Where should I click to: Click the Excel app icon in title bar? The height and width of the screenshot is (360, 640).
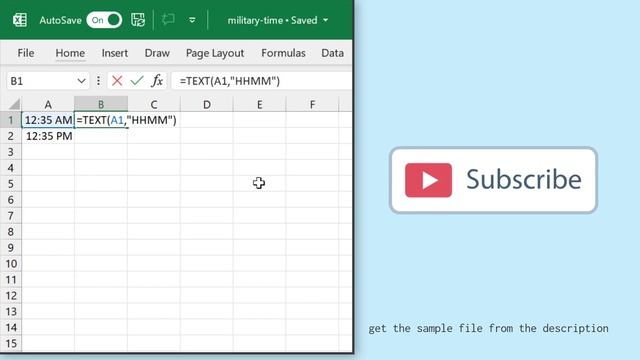[20, 20]
